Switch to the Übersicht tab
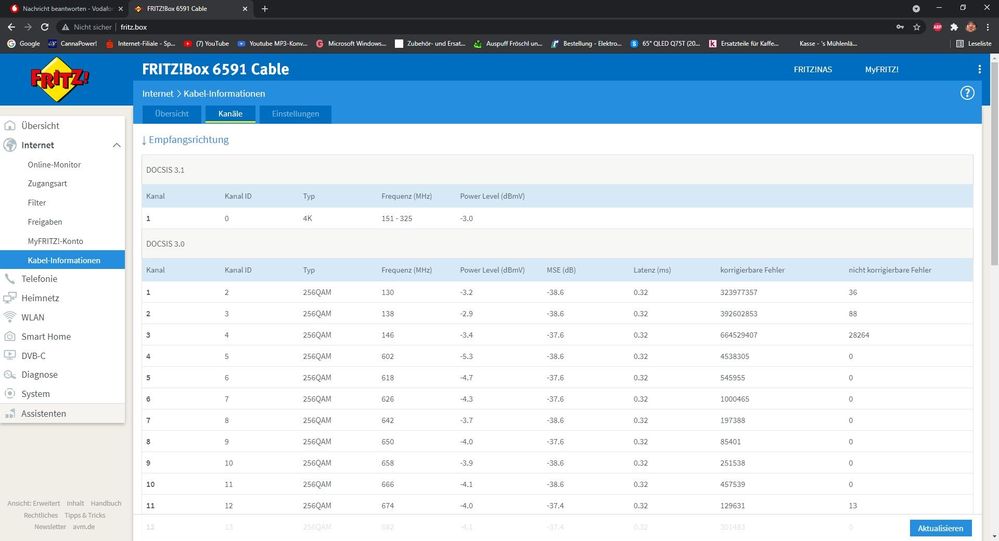 [171, 114]
